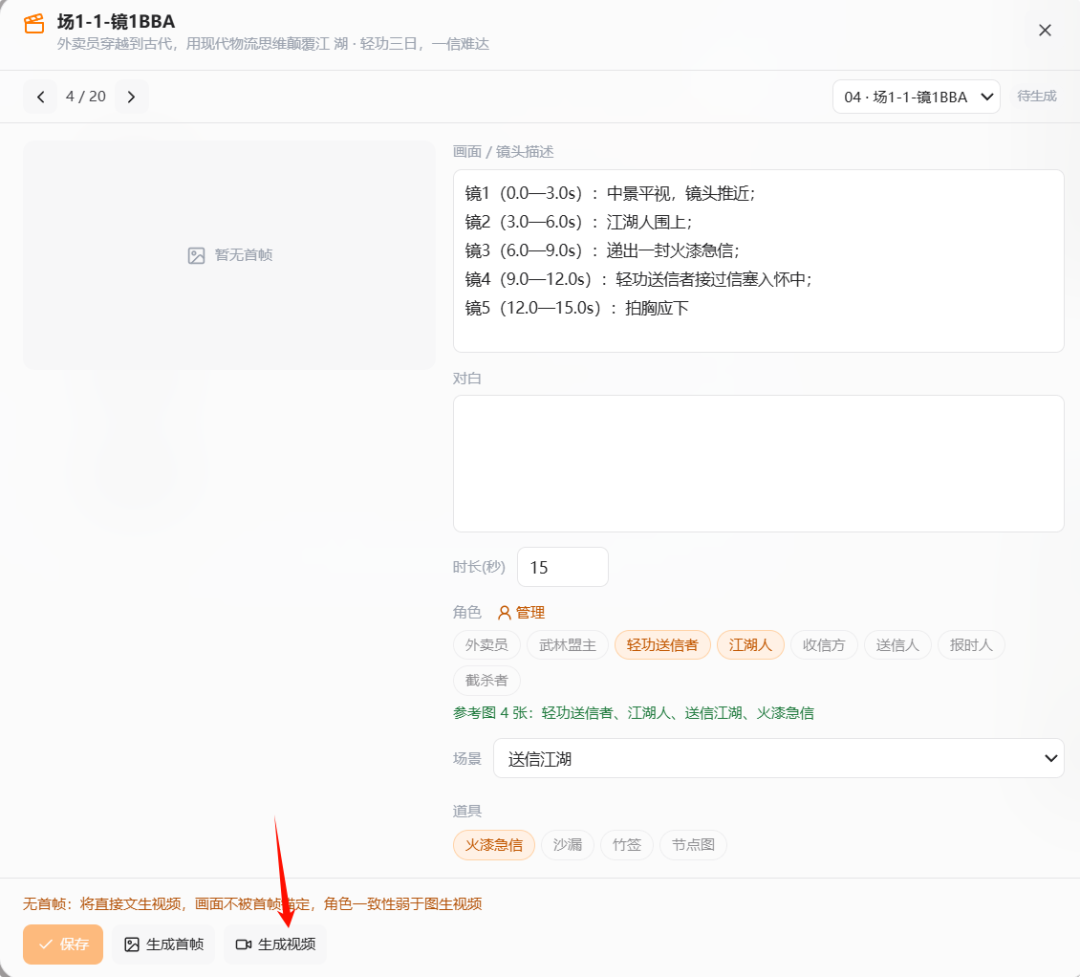
Task: Click the dialog title 场1-1-镜1BBA
Action: (116, 21)
